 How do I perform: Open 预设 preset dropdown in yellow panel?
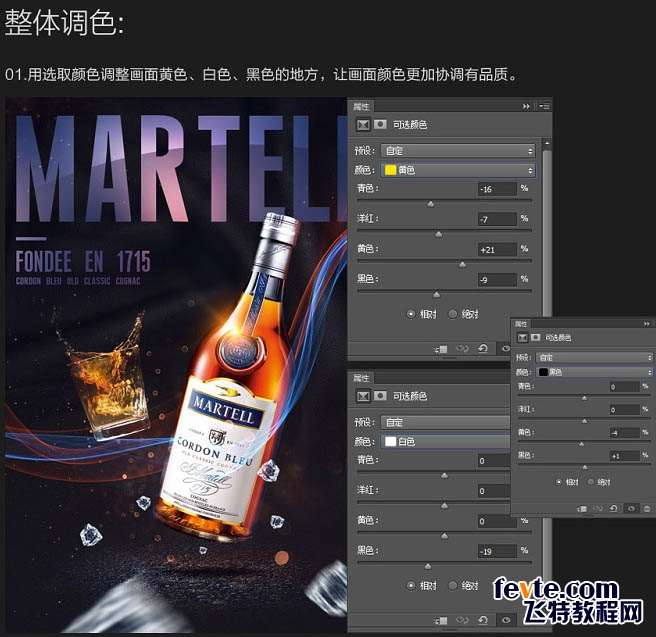point(458,151)
